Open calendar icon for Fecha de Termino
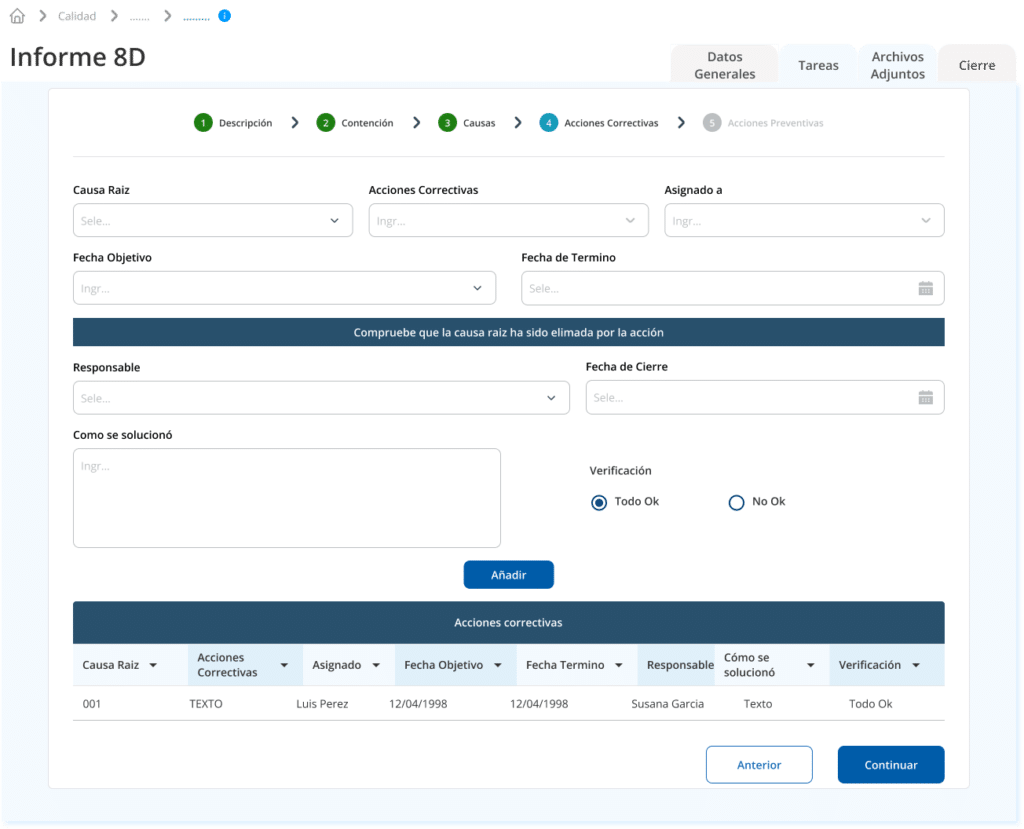The height and width of the screenshot is (829, 1024). coord(925,288)
